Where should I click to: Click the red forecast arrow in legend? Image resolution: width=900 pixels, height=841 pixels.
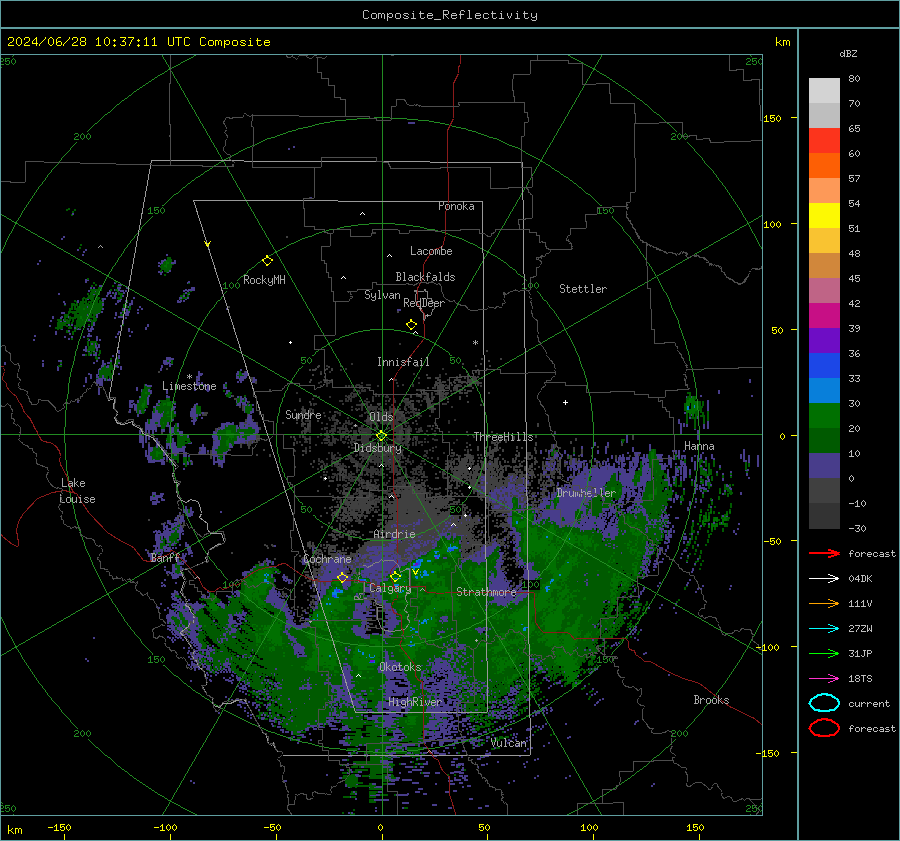point(824,553)
